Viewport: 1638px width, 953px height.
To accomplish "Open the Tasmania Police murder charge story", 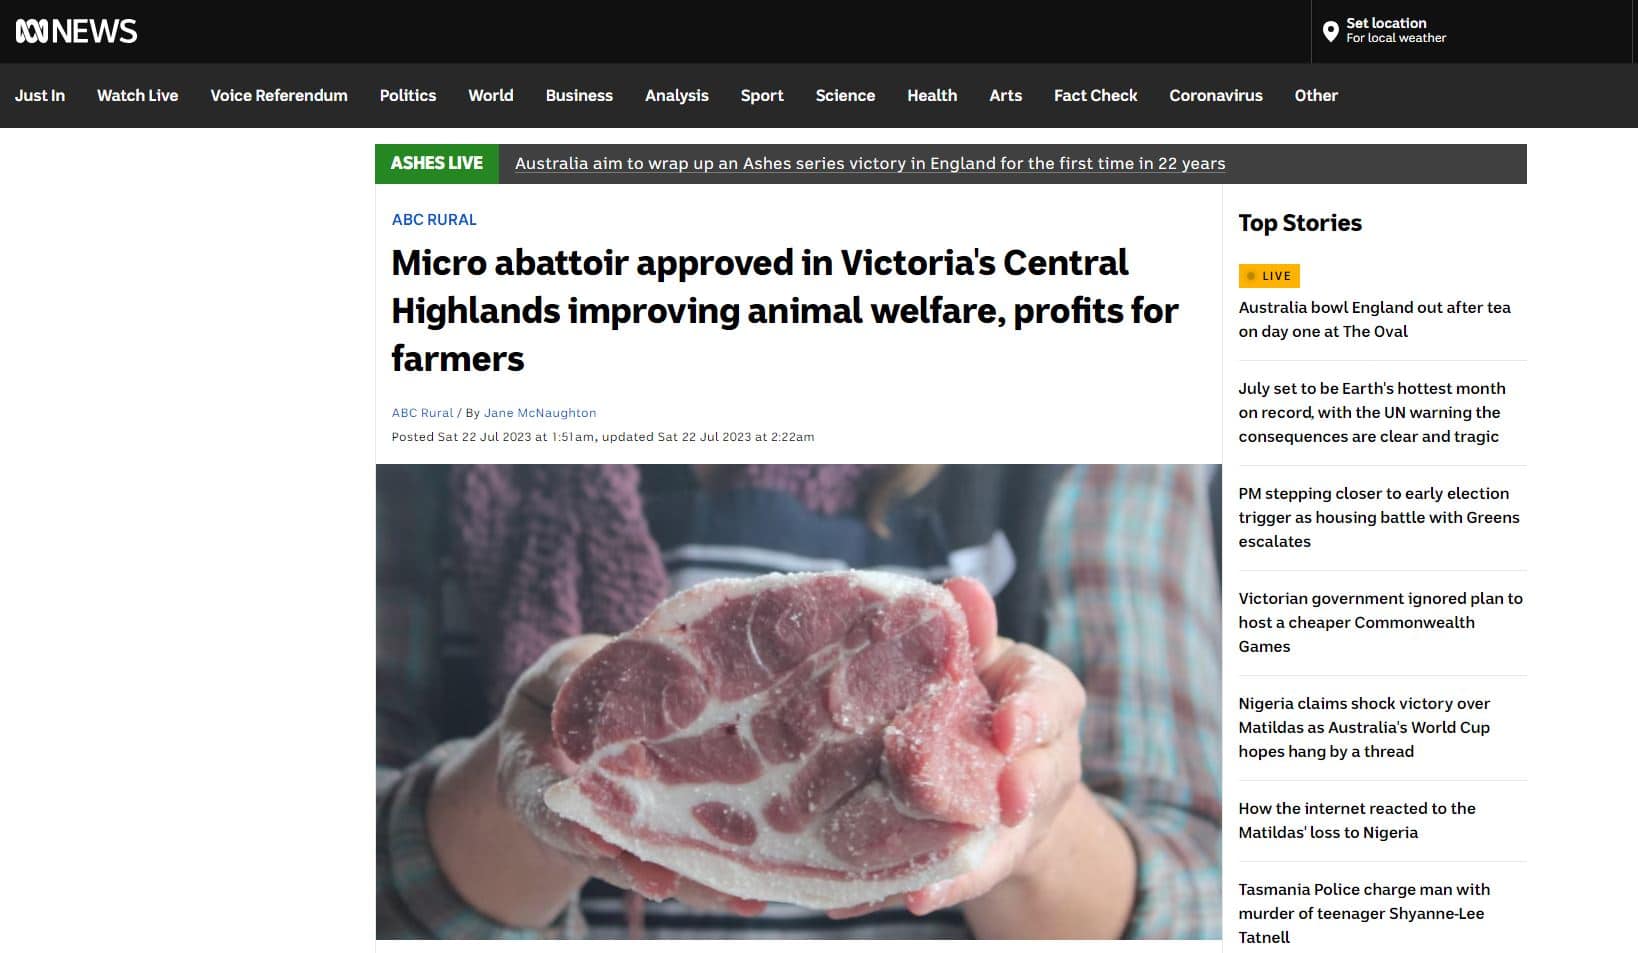I will 1364,913.
